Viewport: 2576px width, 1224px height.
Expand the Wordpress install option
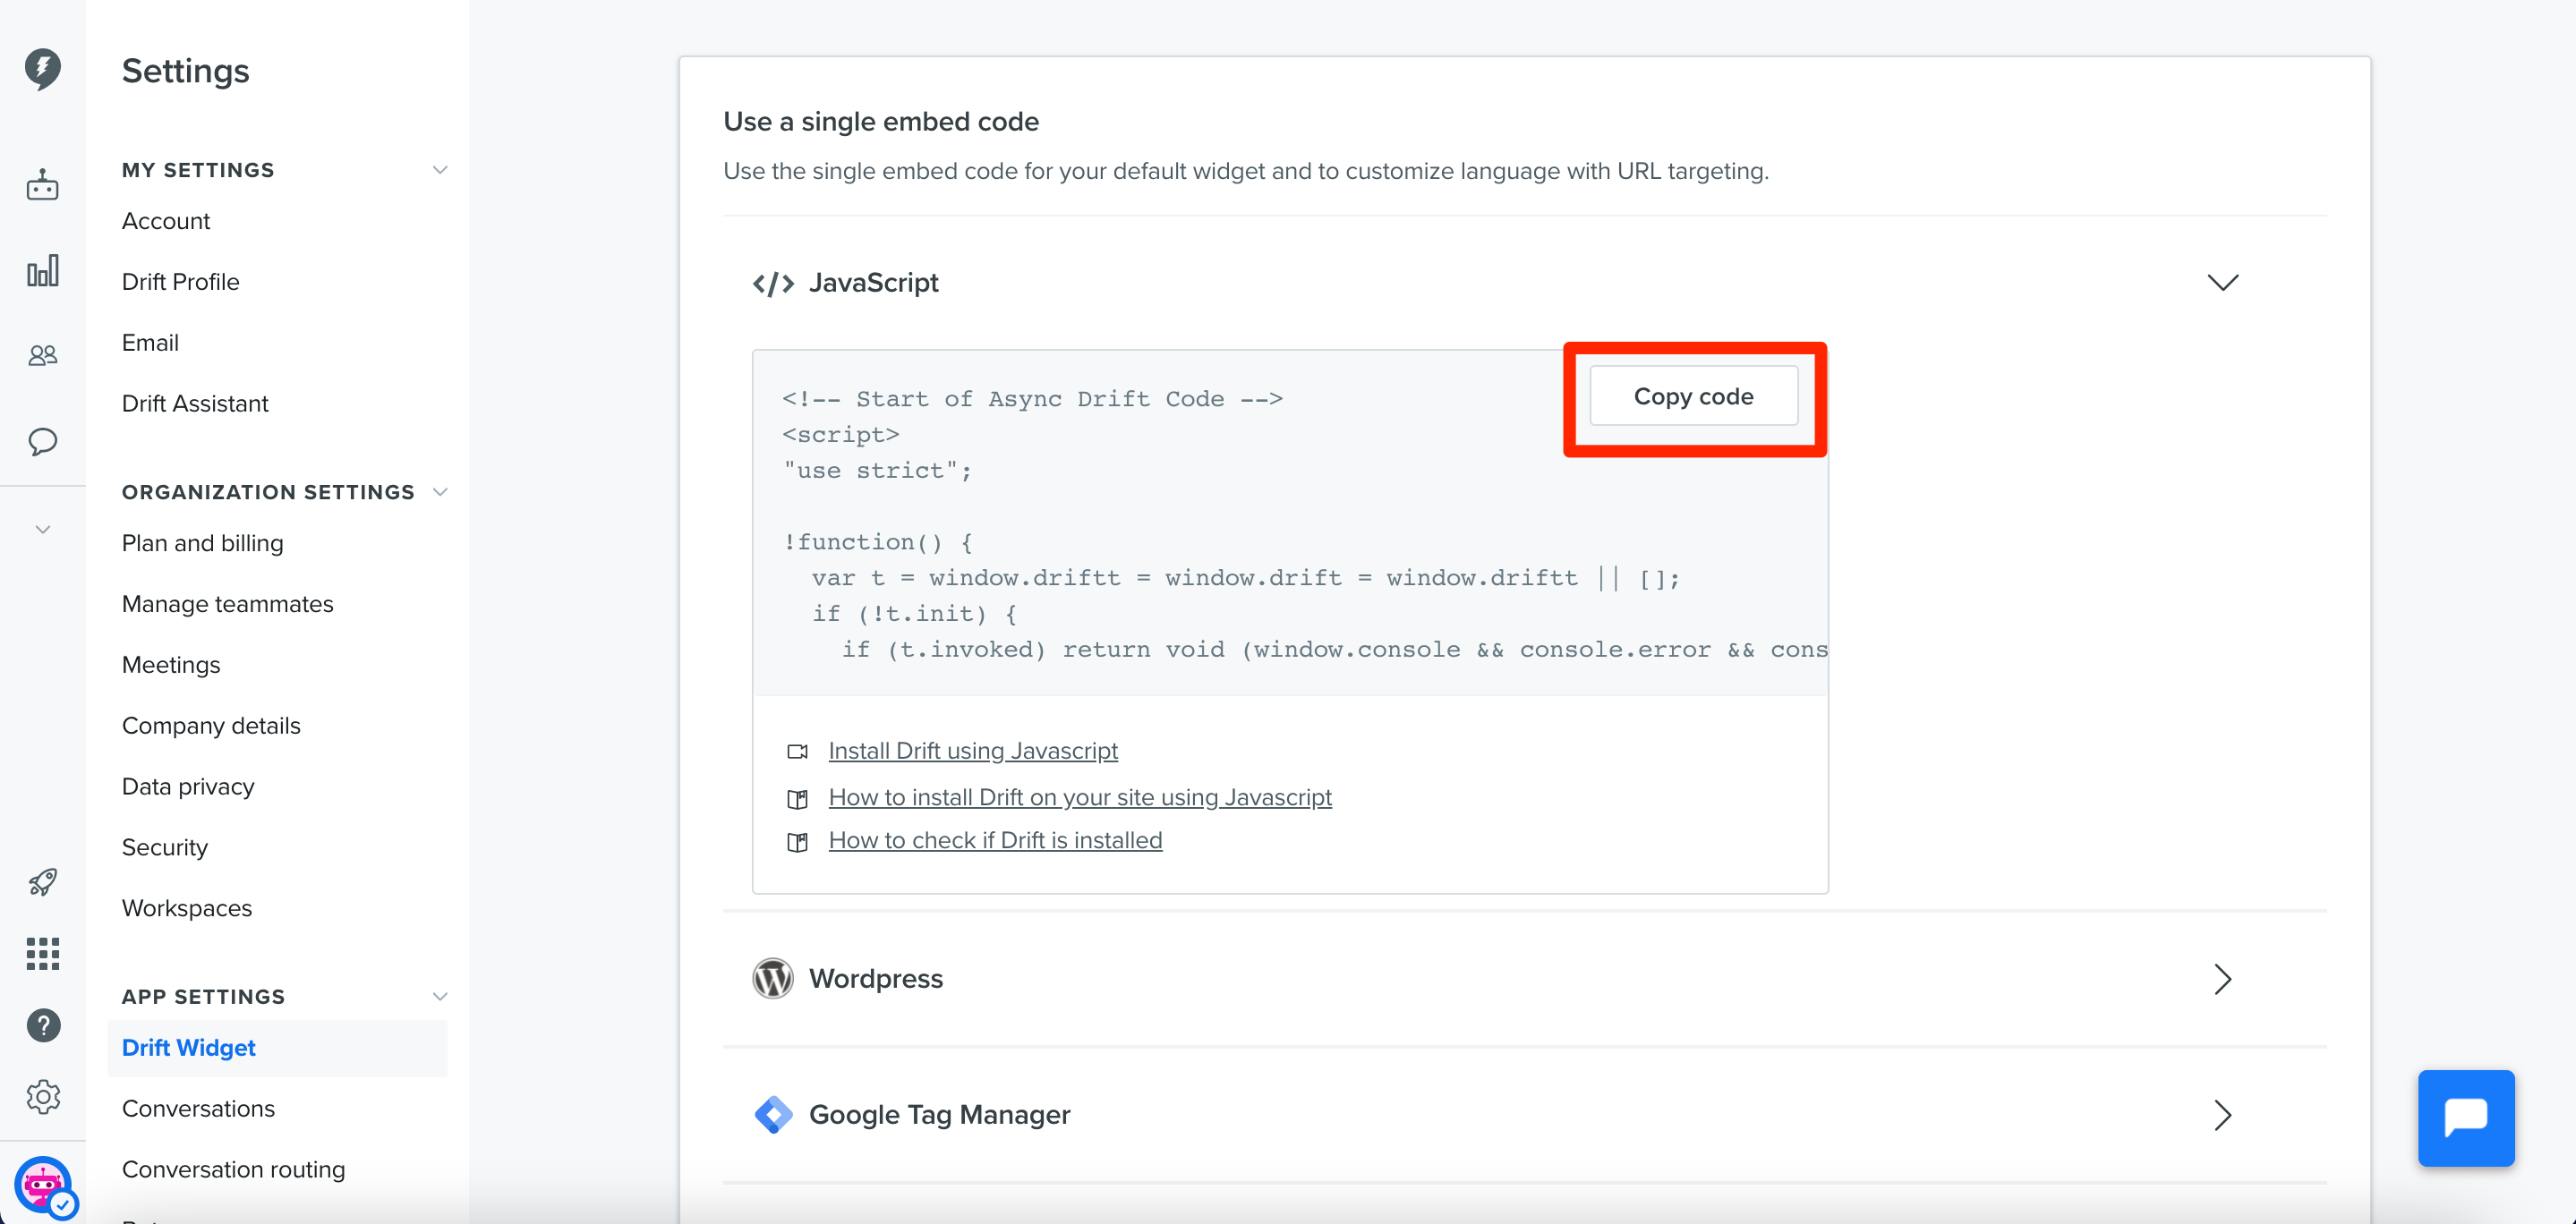(x=2222, y=979)
